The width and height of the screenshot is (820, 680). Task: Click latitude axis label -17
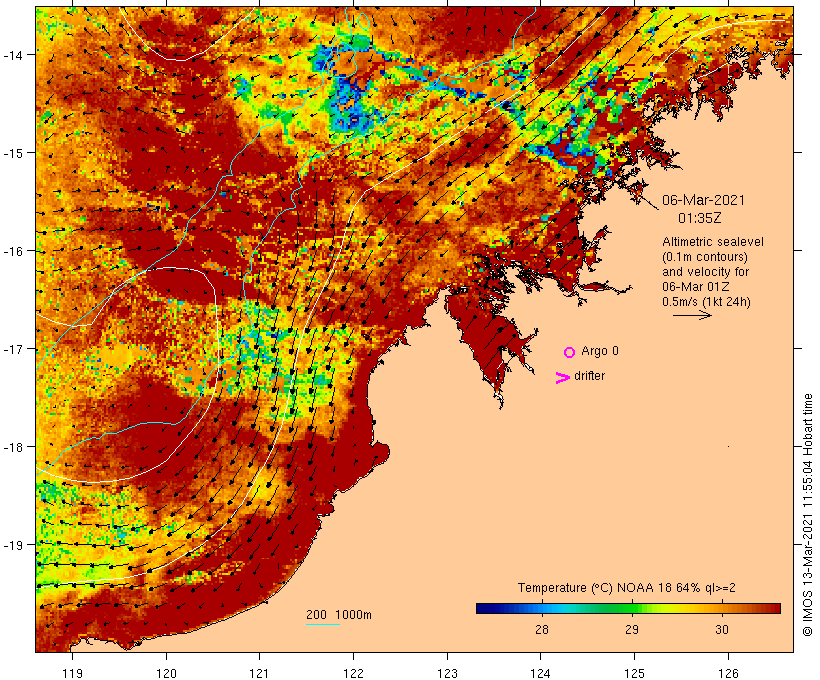pyautogui.click(x=12, y=349)
